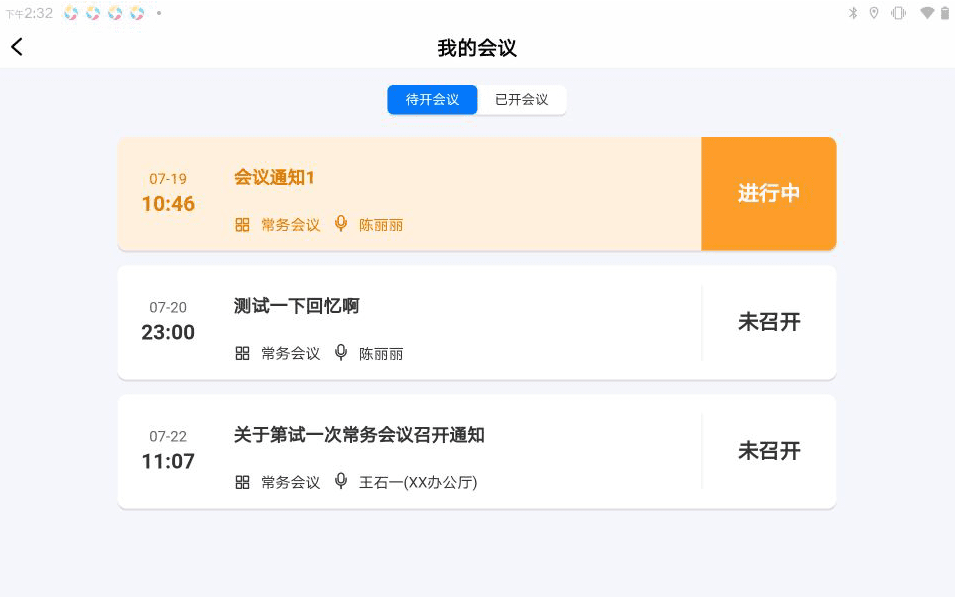Tap grid category icon in 07-22 meeting
Image resolution: width=955 pixels, height=597 pixels.
point(242,482)
